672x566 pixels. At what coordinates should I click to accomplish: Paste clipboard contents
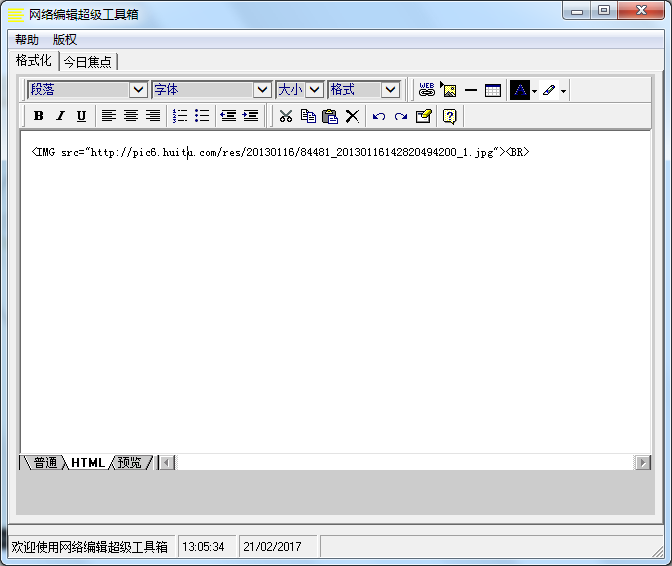coord(330,116)
